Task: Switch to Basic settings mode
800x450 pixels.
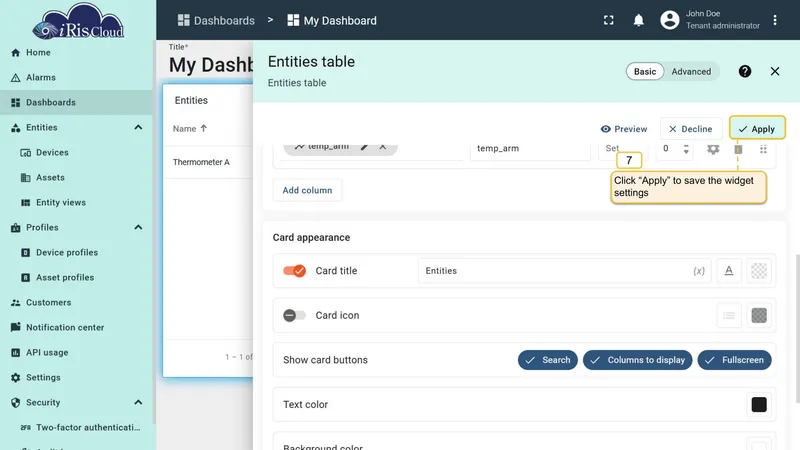Action: click(645, 71)
